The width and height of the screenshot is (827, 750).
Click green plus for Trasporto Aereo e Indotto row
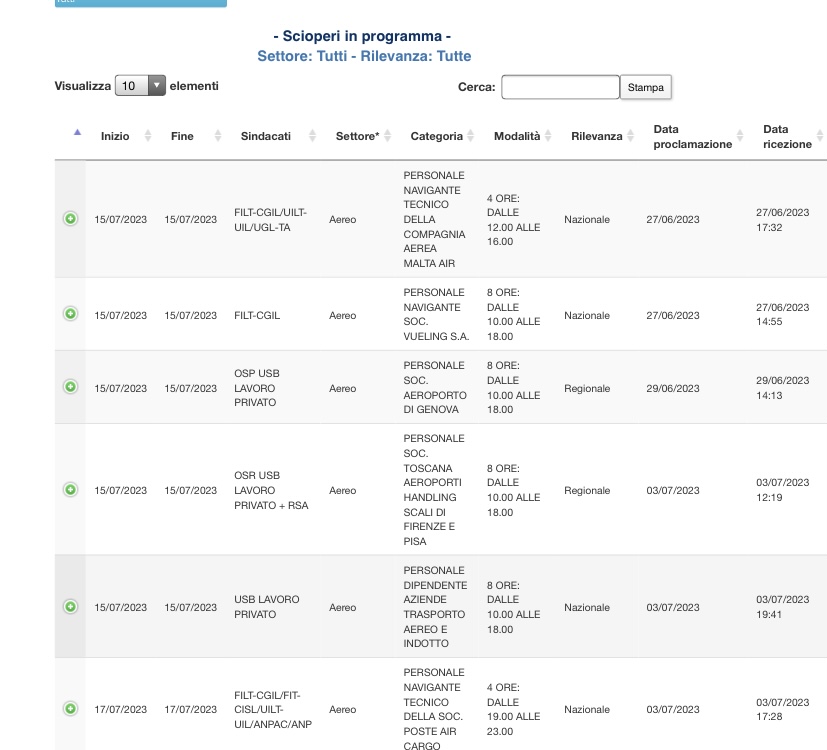[x=70, y=607]
